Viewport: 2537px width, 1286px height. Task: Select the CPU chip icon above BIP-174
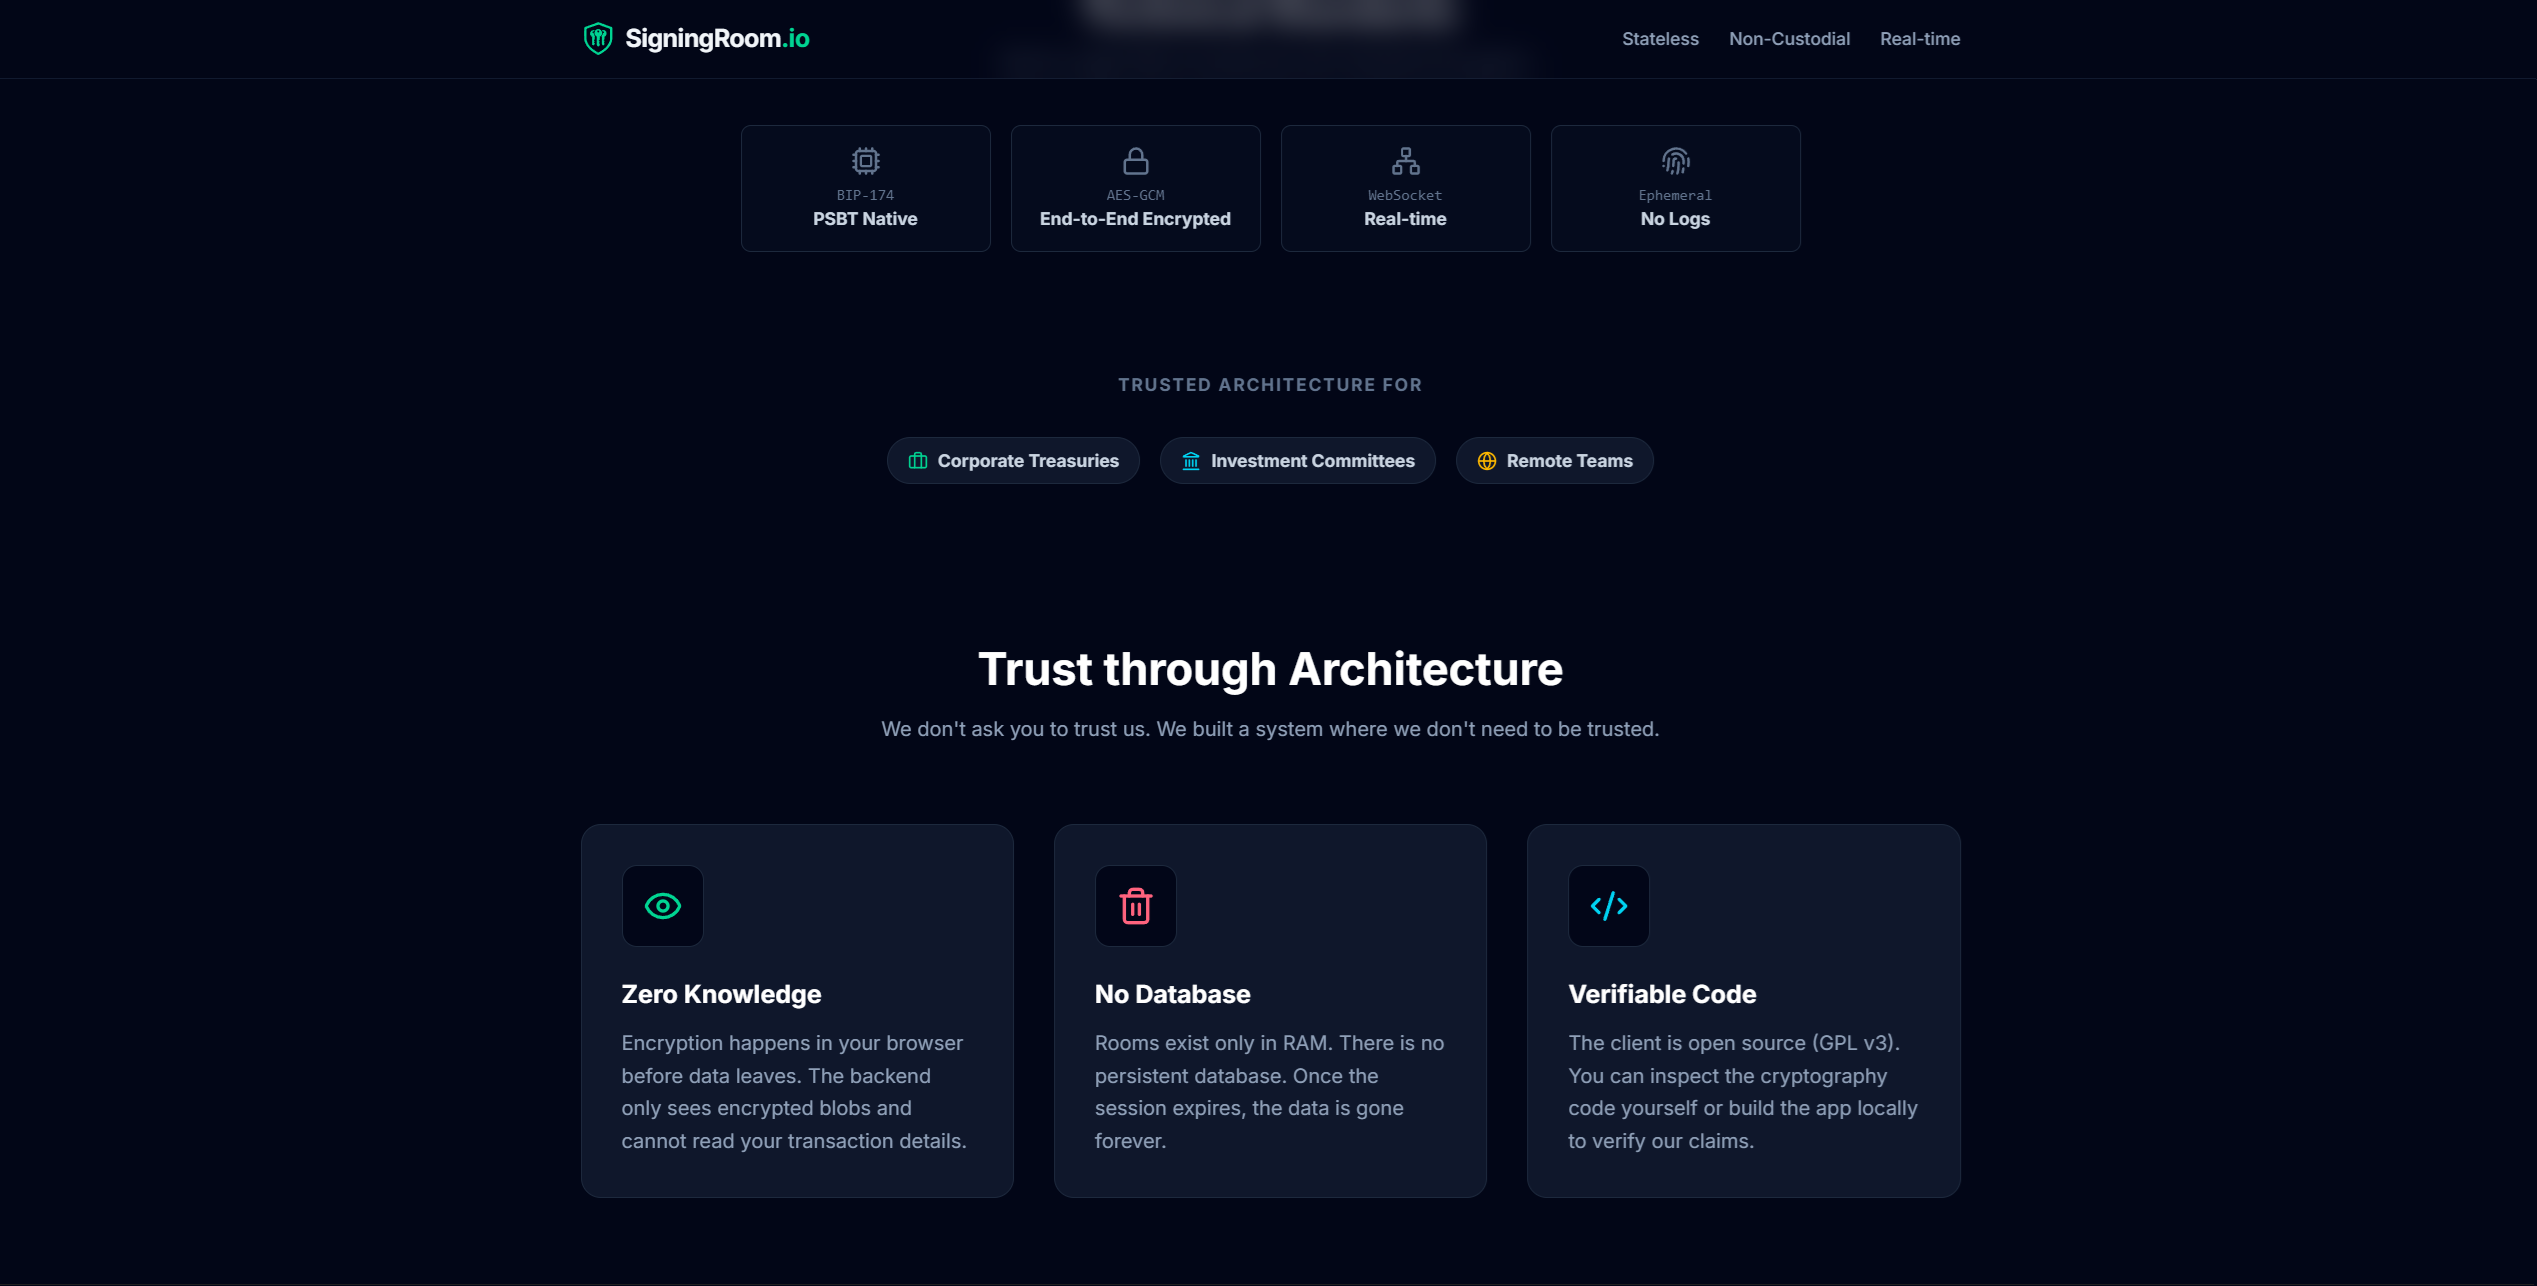[x=865, y=160]
